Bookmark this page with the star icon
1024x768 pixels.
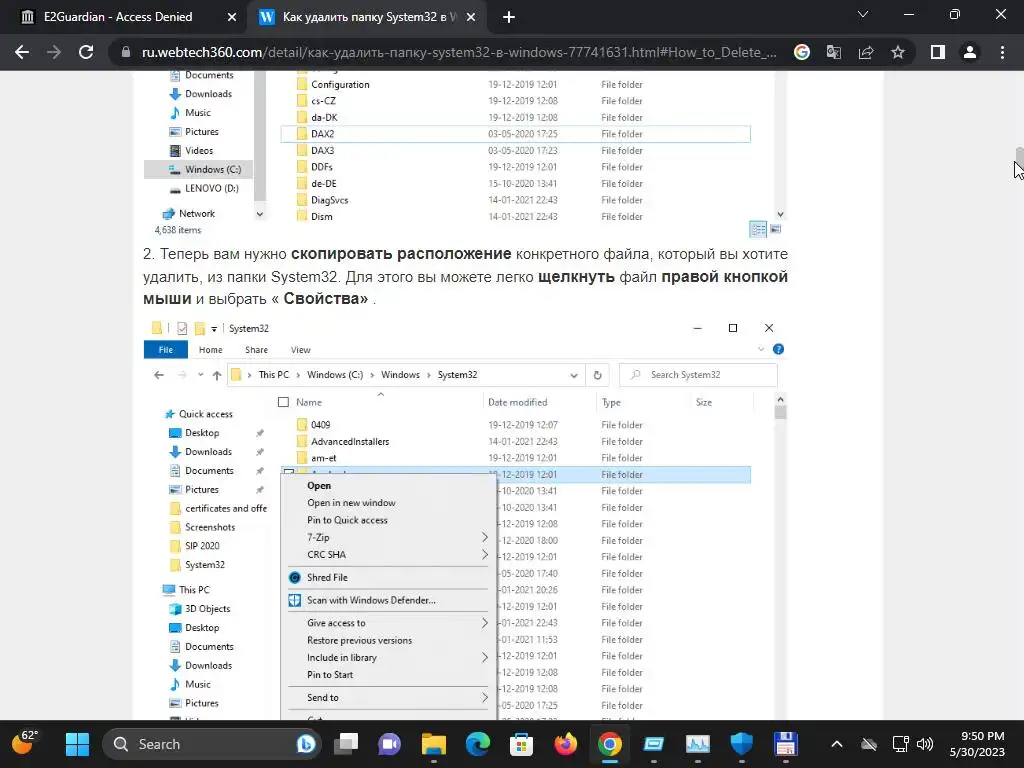coord(898,52)
